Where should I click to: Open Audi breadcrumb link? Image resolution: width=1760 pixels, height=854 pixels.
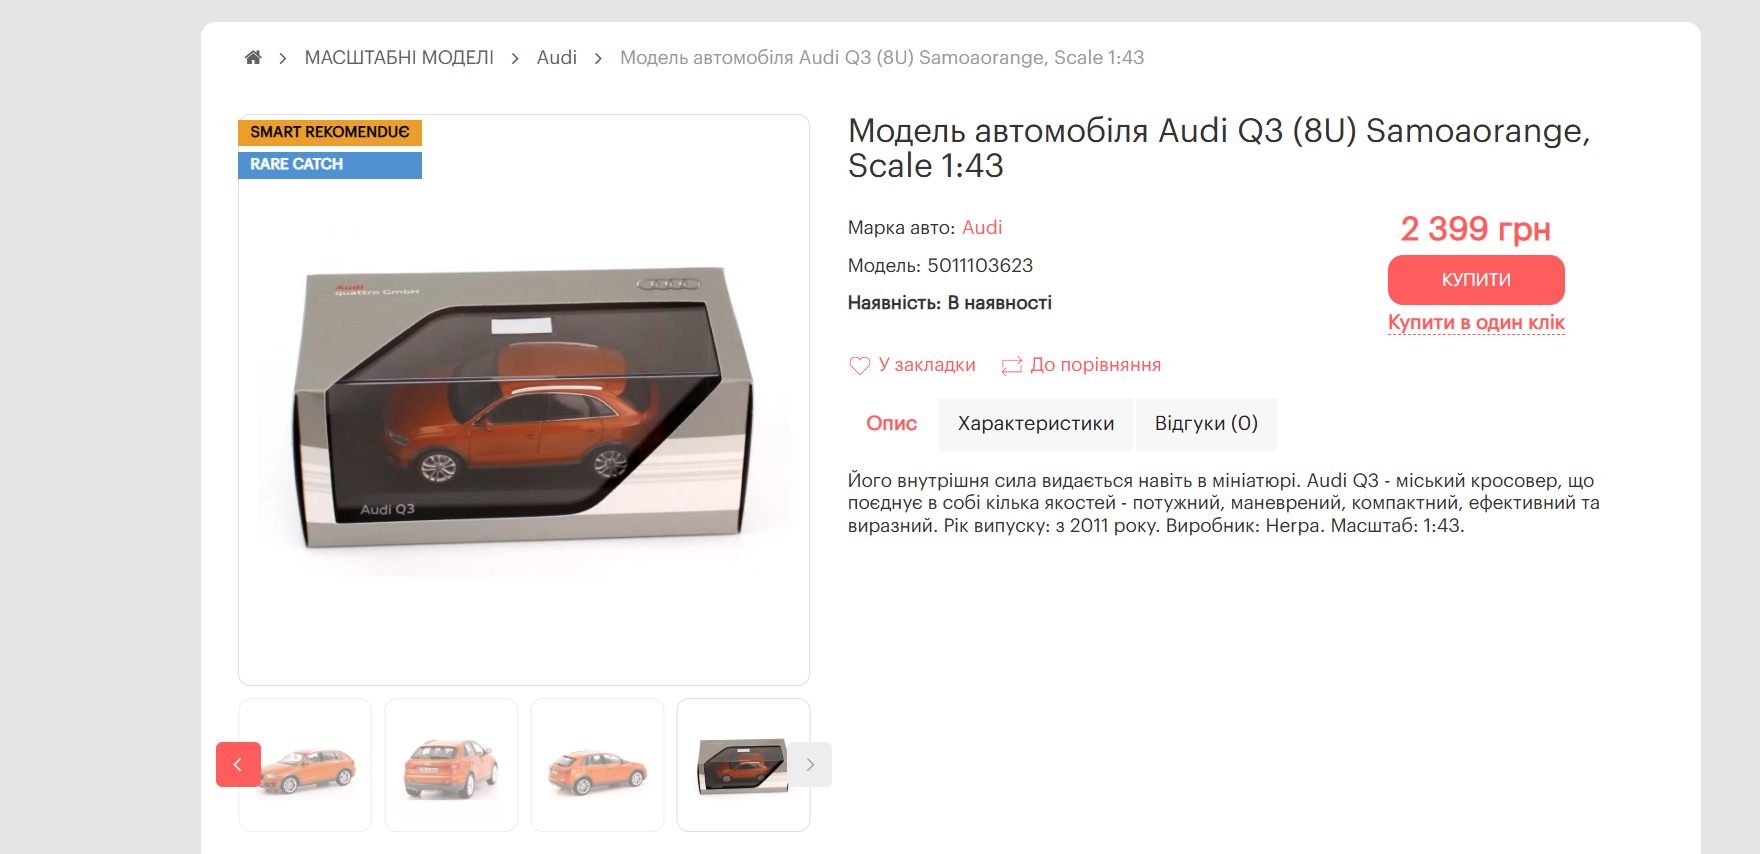pos(557,58)
